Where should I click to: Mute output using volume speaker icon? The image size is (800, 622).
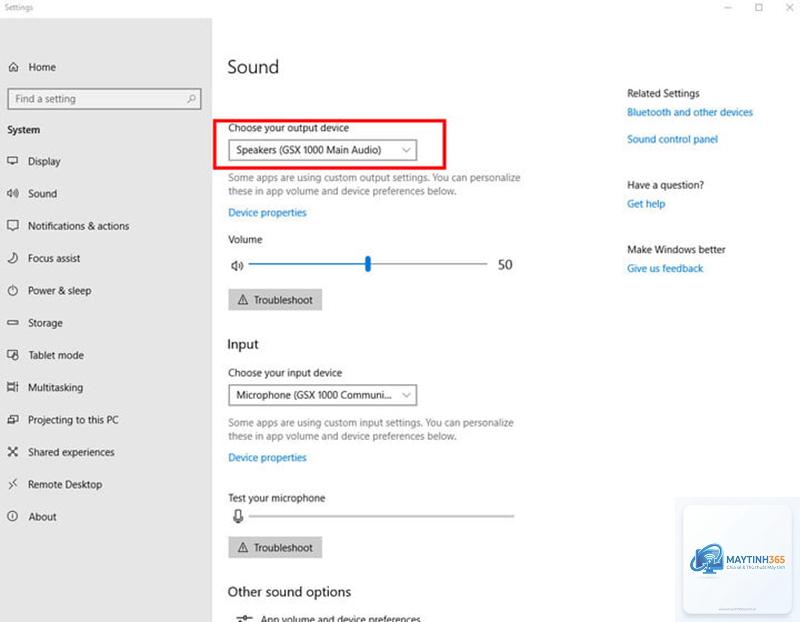[x=237, y=265]
